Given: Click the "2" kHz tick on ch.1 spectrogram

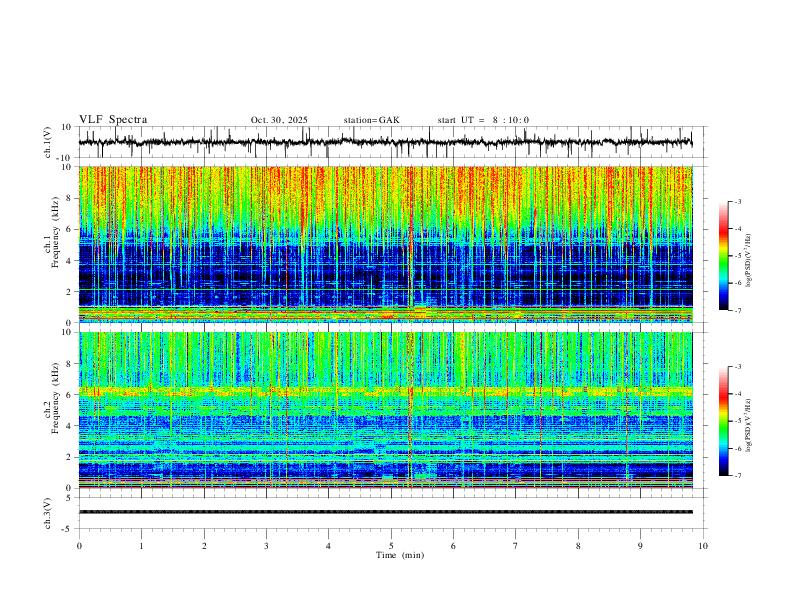Looking at the screenshot, I should tap(68, 292).
